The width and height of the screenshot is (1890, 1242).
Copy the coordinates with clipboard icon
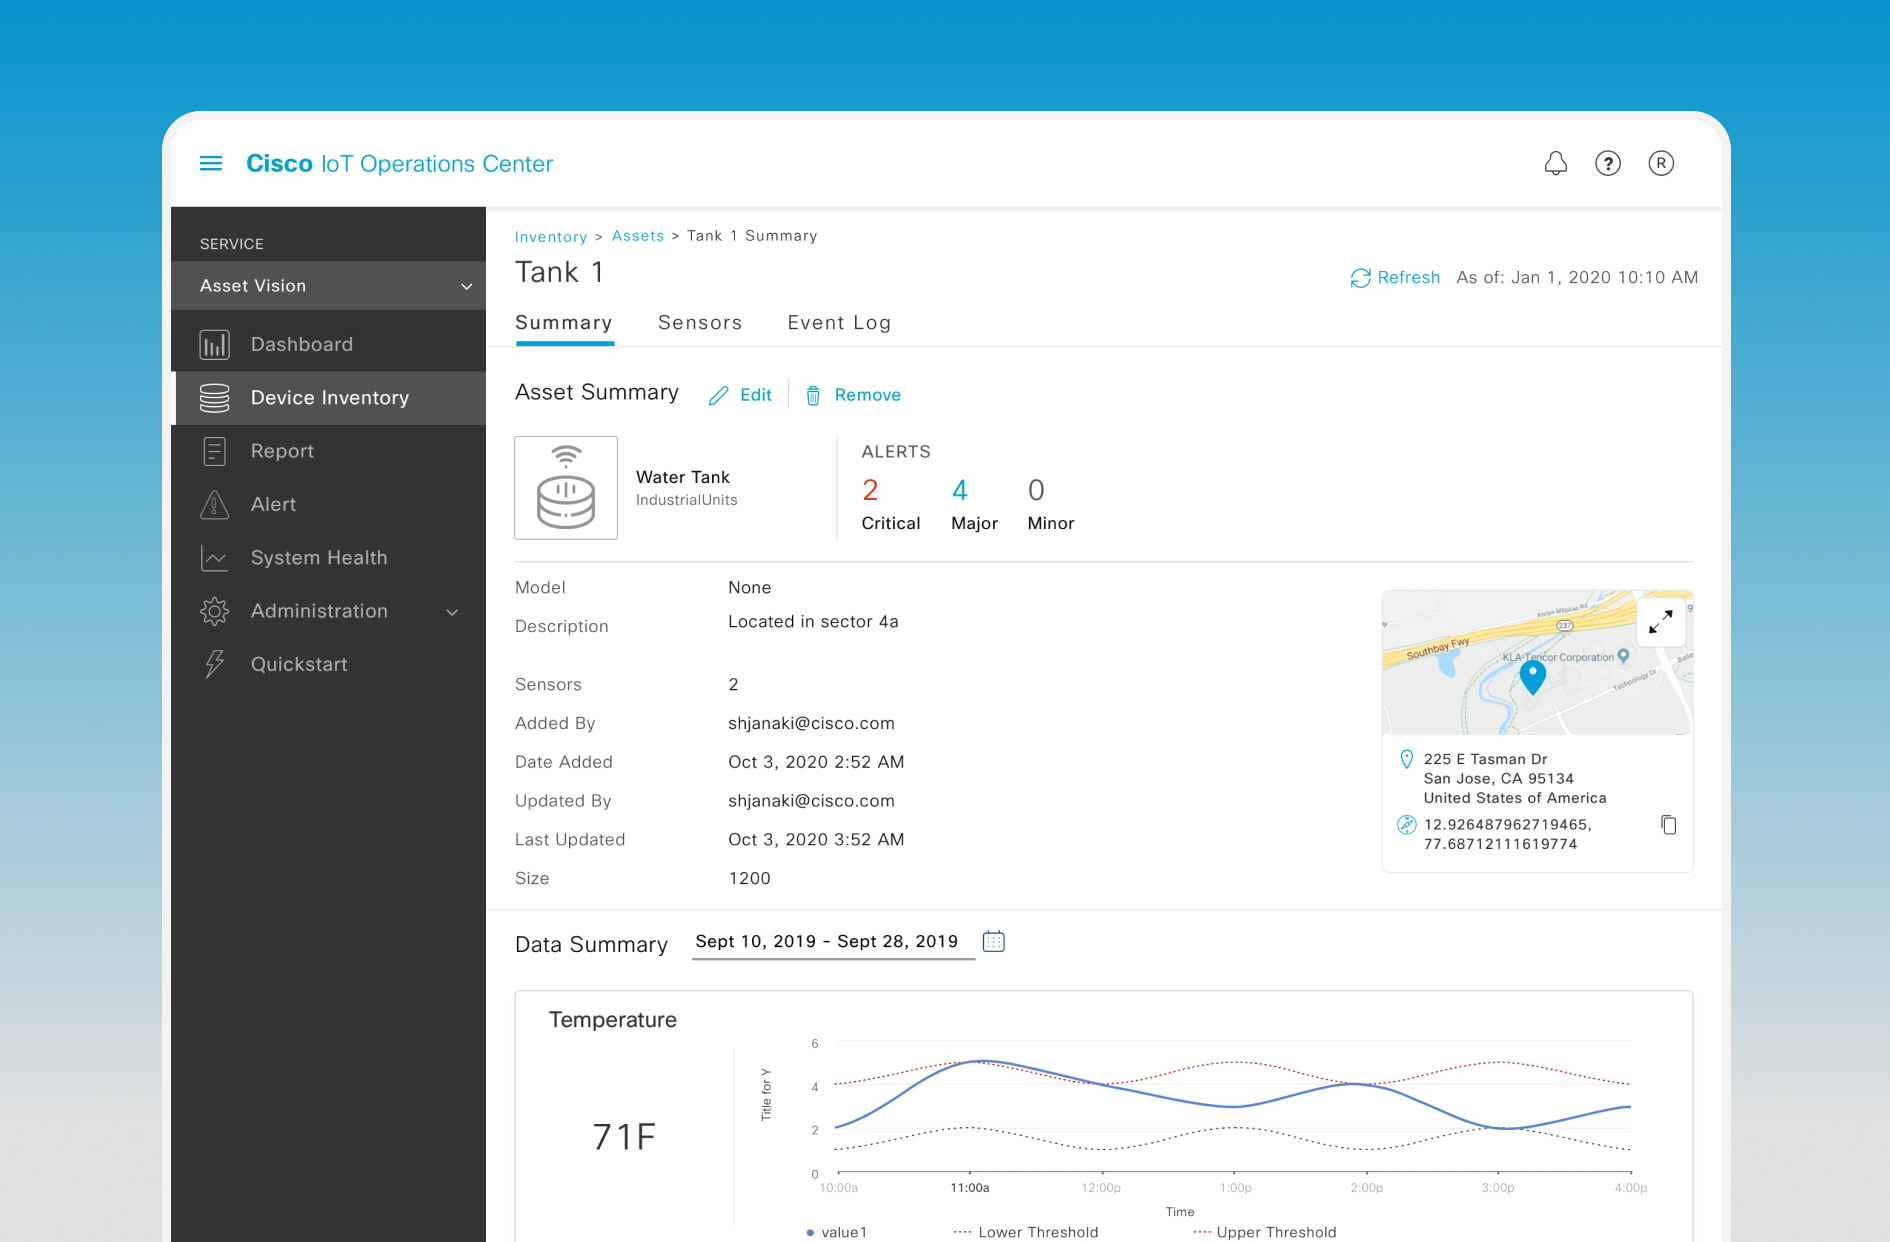[x=1669, y=825]
